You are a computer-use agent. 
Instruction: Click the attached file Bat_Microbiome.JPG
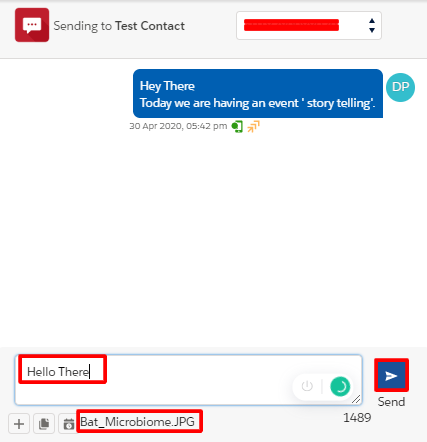138,422
